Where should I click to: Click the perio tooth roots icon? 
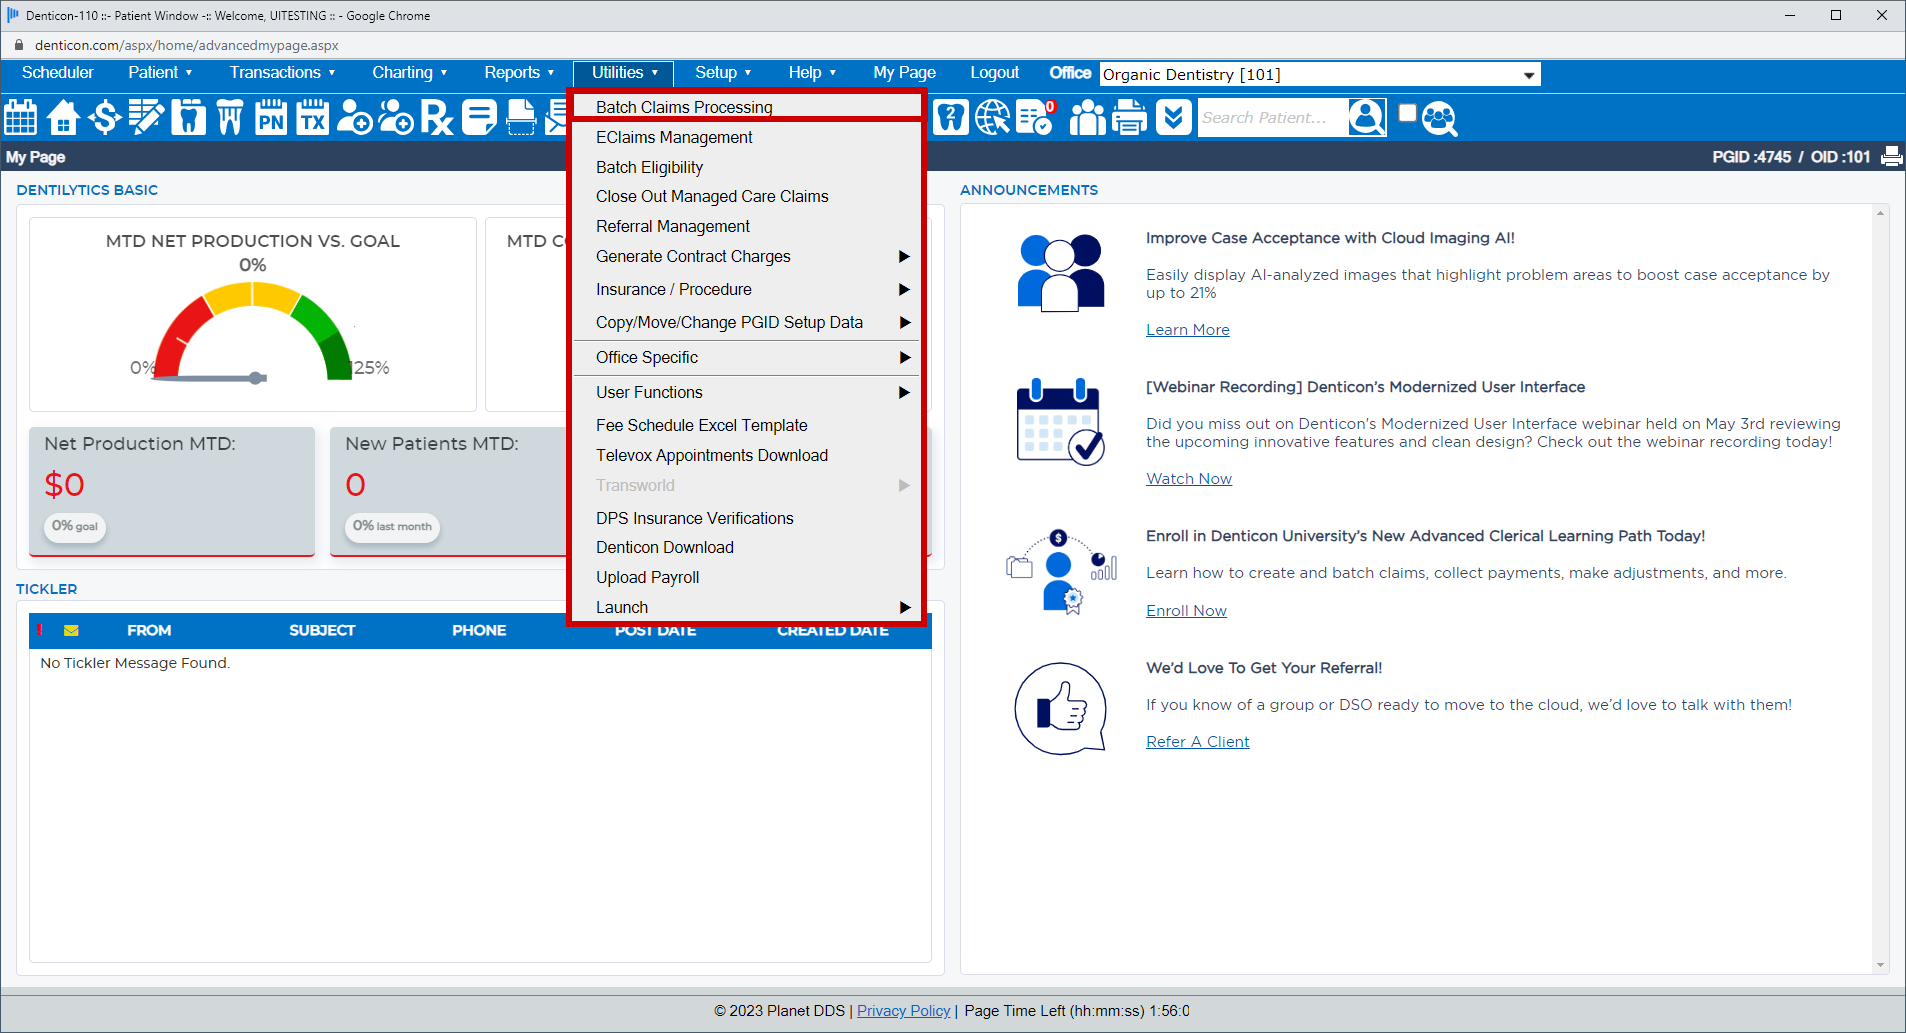pyautogui.click(x=230, y=118)
